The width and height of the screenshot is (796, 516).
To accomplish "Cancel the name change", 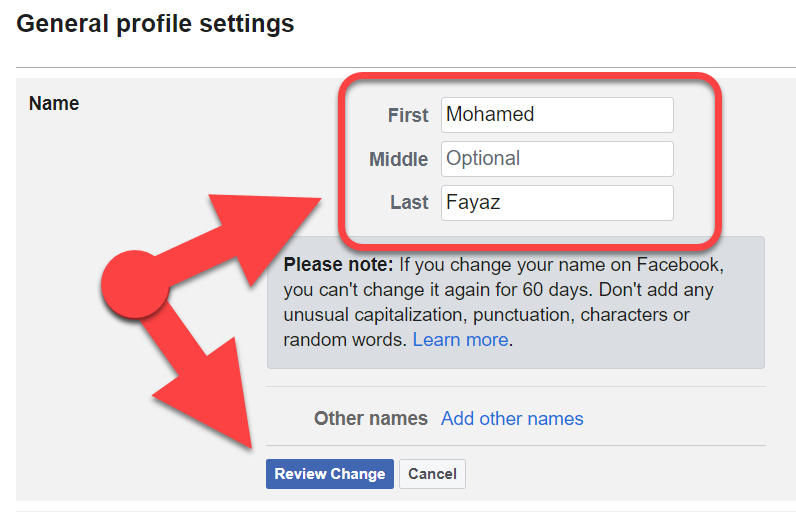I will click(x=432, y=474).
